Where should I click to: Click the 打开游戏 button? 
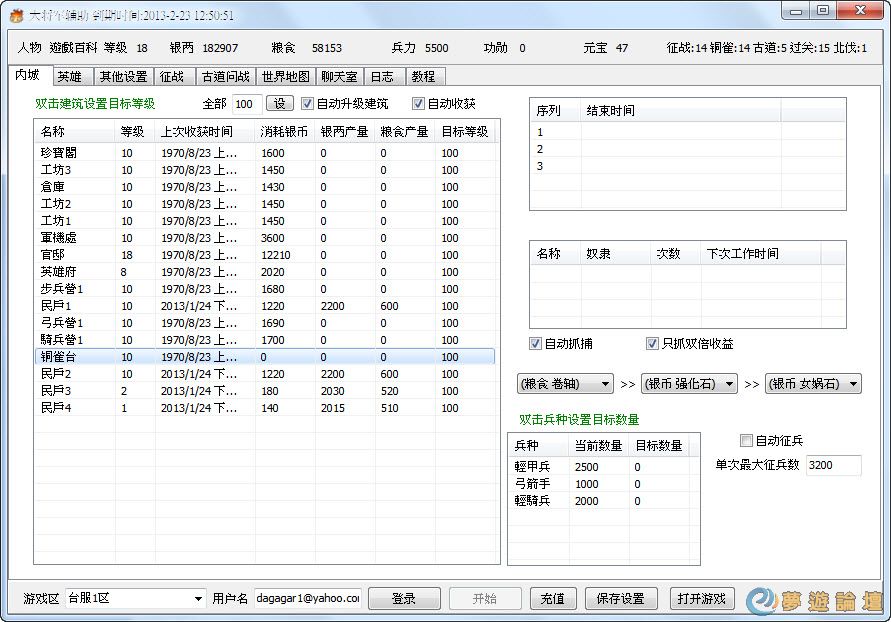(x=702, y=599)
